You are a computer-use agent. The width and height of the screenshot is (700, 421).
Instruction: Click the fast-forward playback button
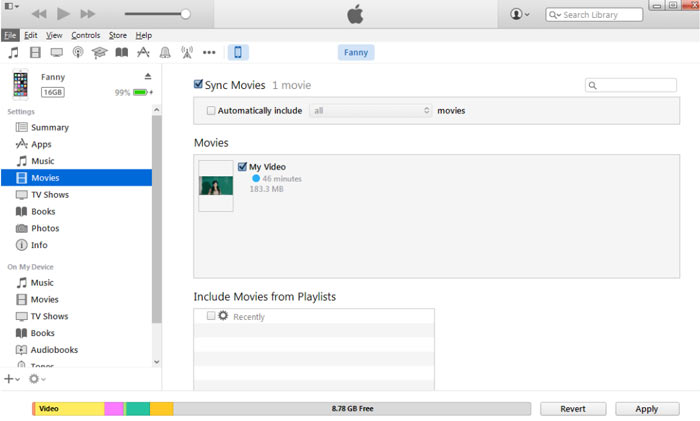click(88, 14)
